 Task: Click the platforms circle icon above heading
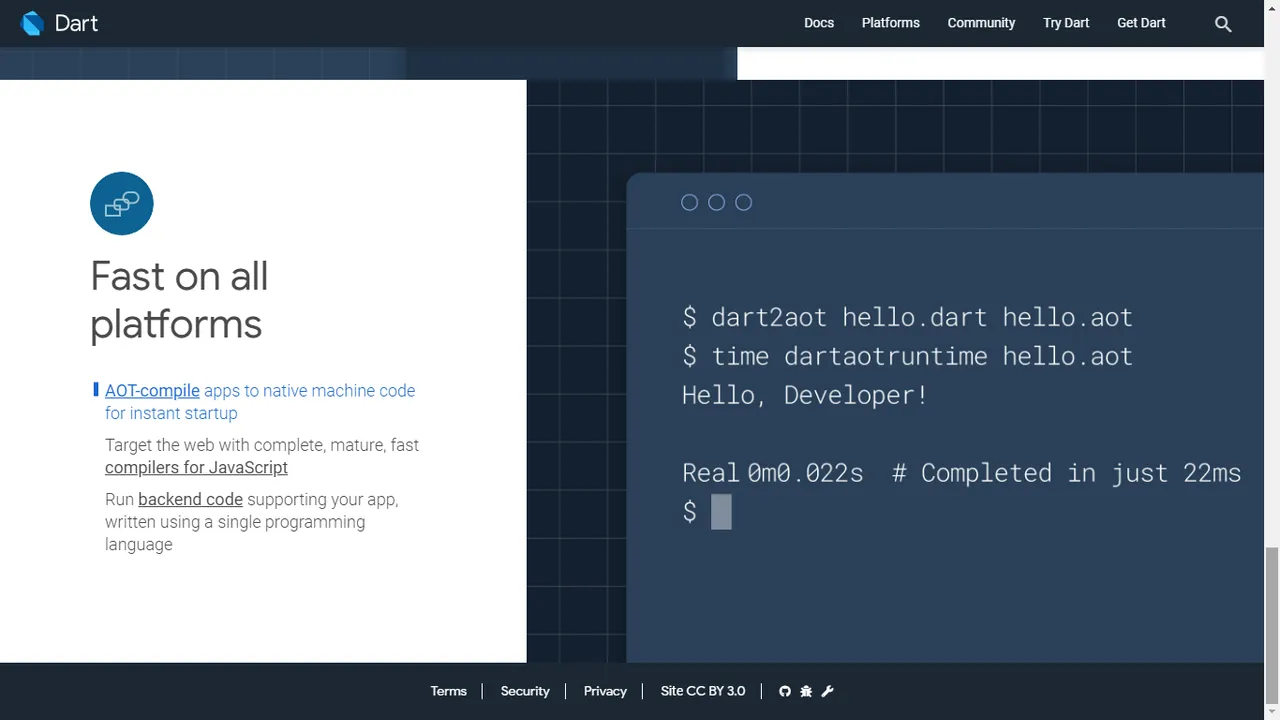122,204
